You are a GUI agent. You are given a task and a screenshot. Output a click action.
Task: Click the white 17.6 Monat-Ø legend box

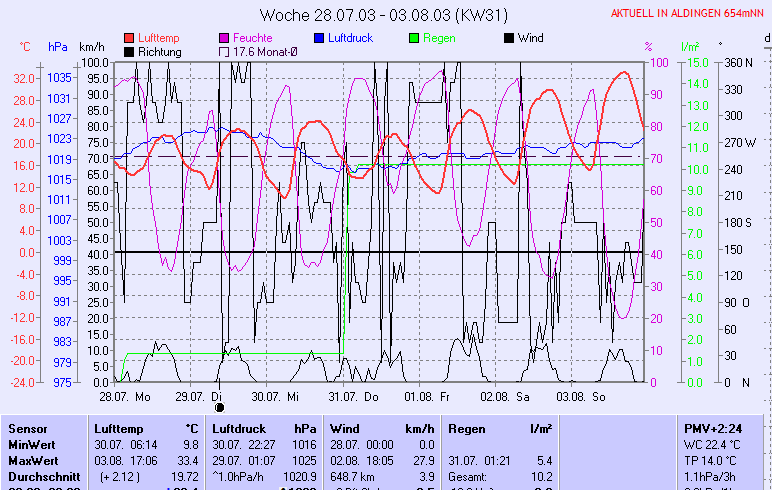[x=224, y=51]
